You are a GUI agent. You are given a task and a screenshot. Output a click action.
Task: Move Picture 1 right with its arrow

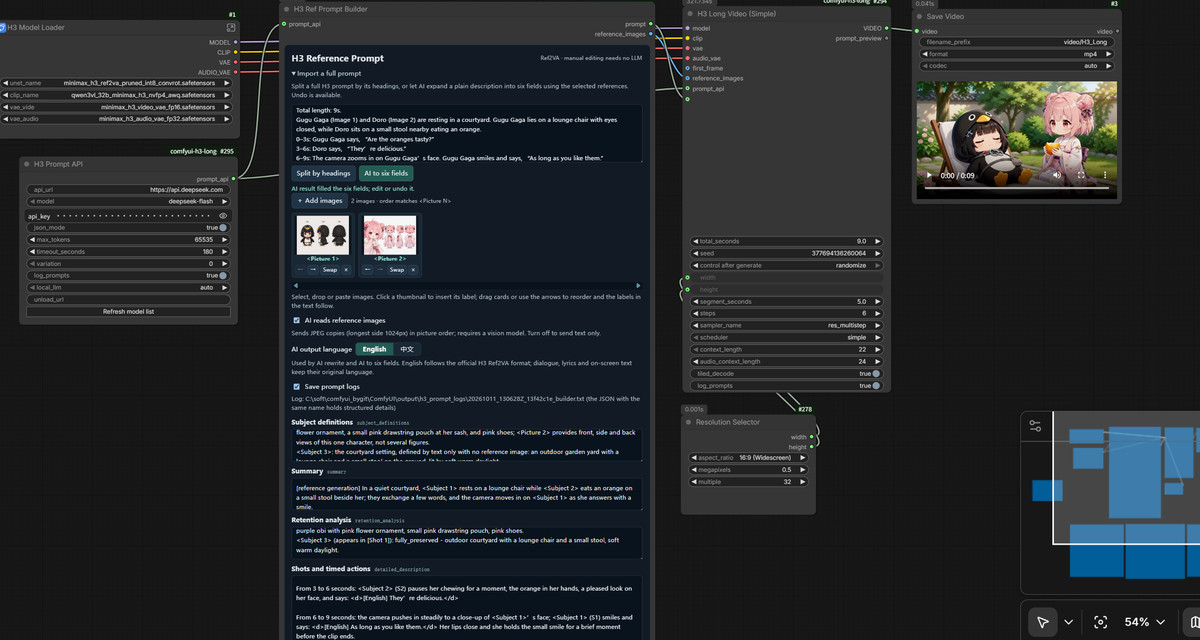(311, 270)
